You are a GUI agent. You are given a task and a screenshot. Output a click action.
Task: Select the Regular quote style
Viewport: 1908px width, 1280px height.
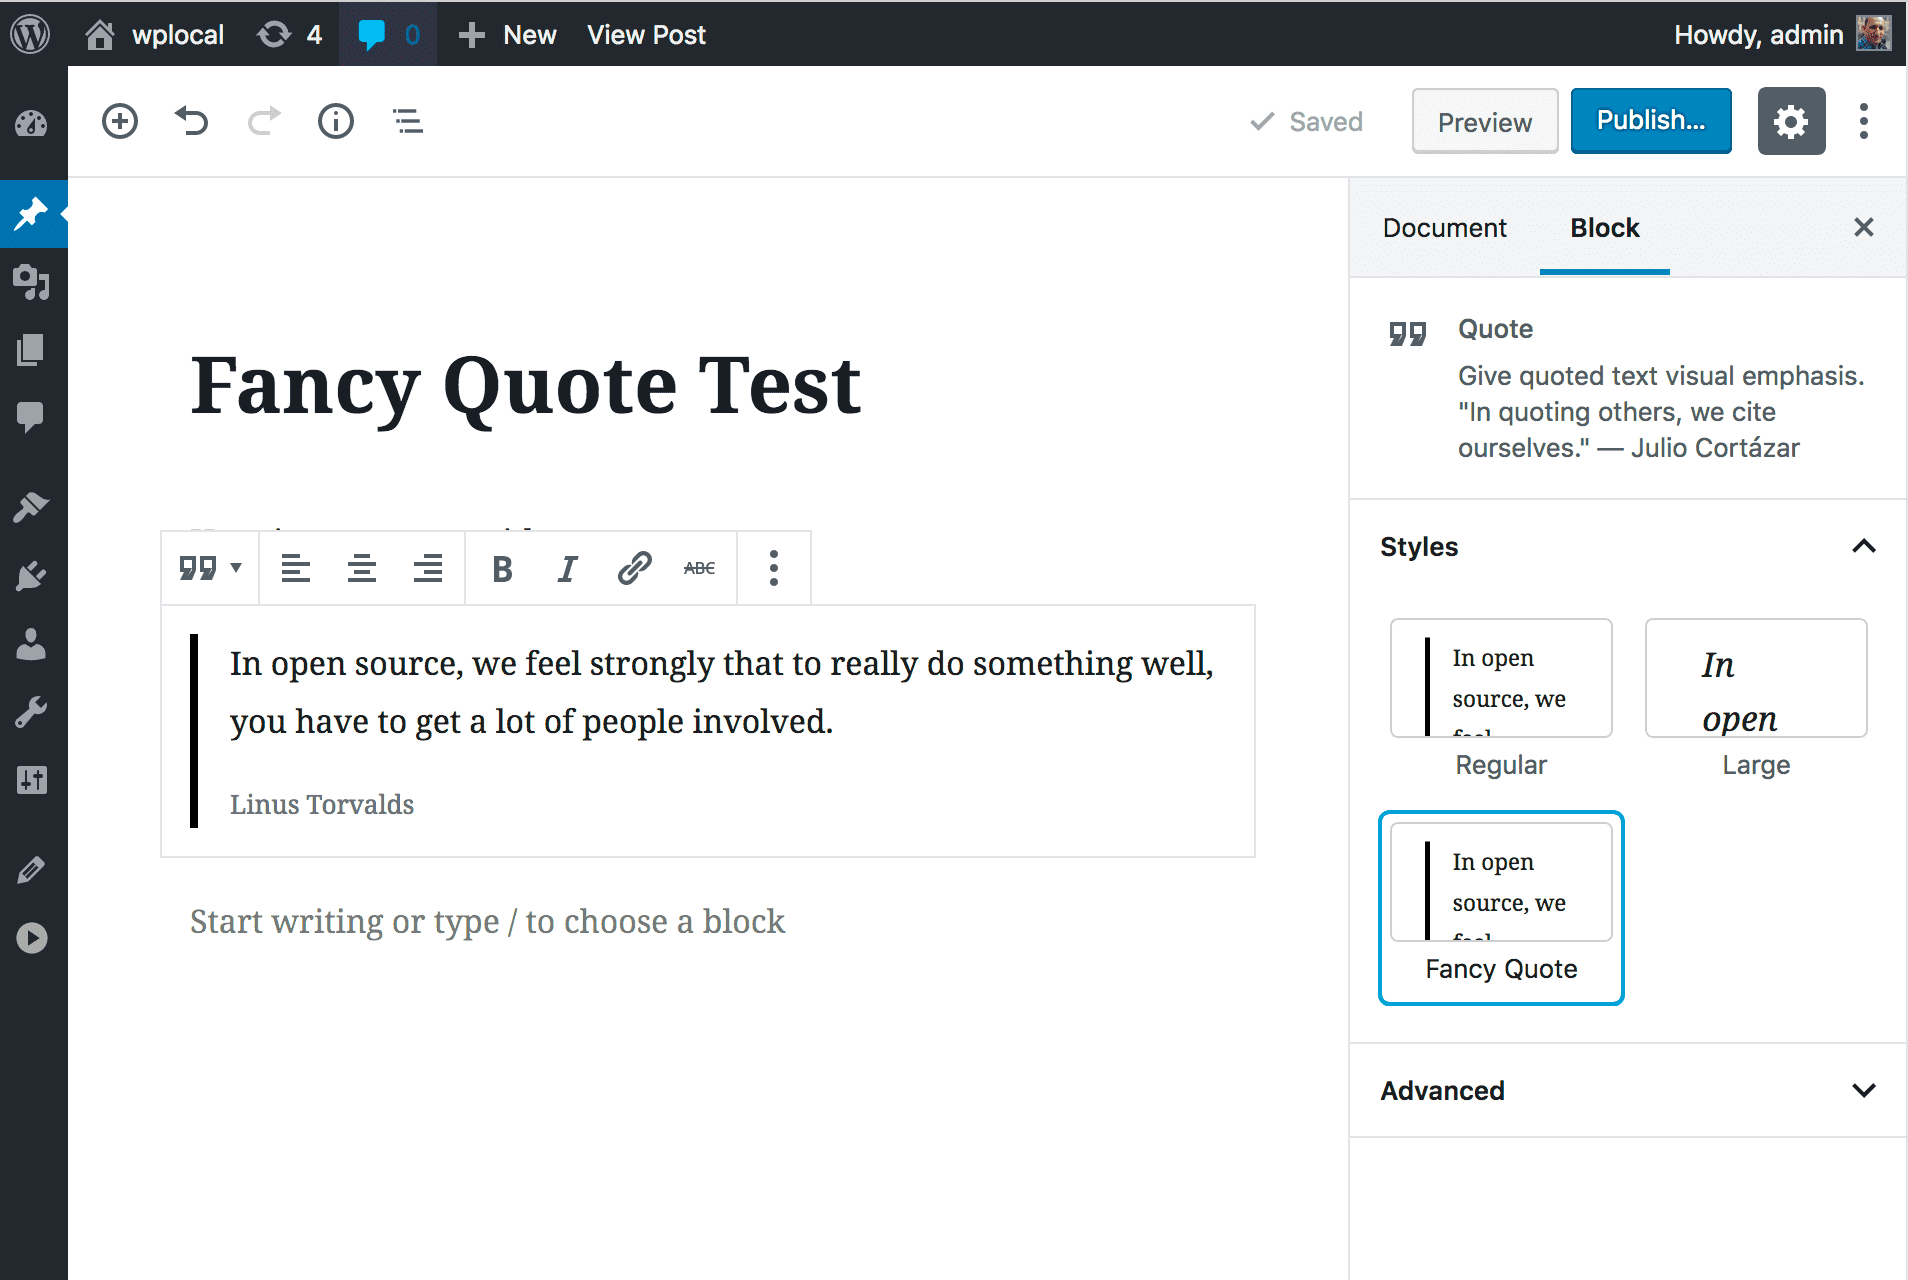1500,678
